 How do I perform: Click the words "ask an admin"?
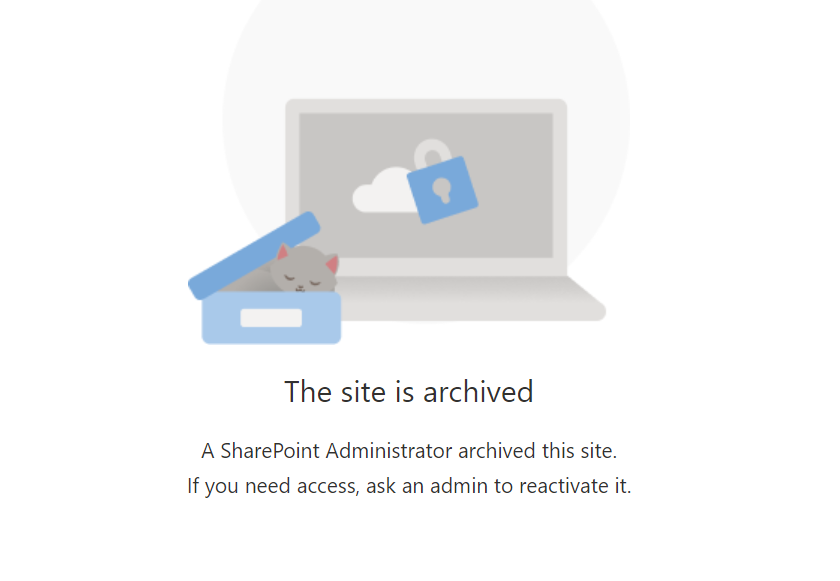[427, 486]
